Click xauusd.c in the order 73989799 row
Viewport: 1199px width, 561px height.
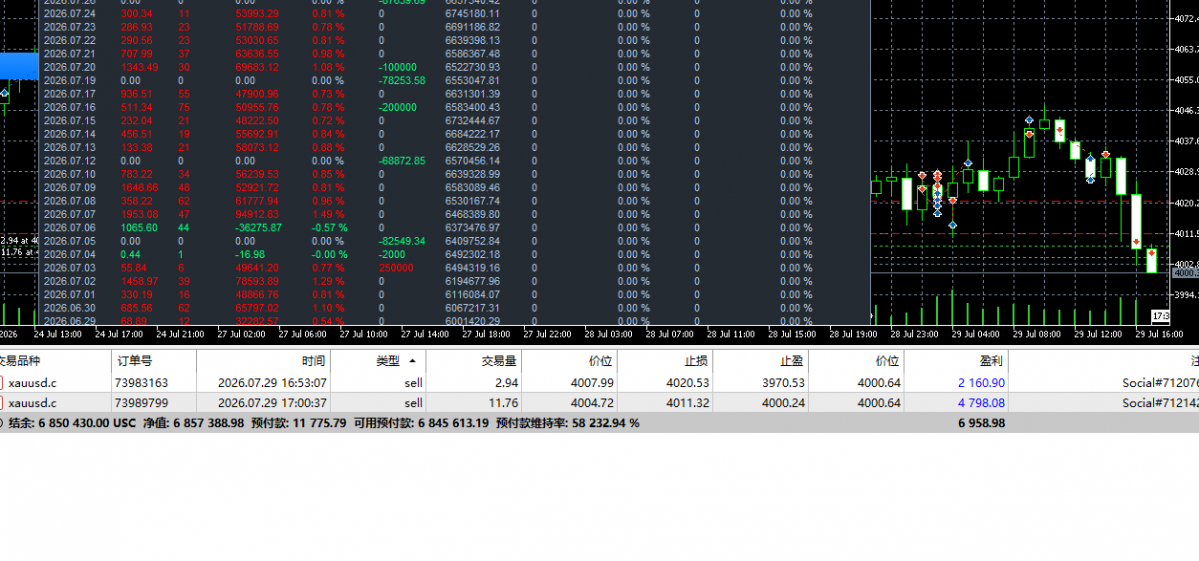32,403
